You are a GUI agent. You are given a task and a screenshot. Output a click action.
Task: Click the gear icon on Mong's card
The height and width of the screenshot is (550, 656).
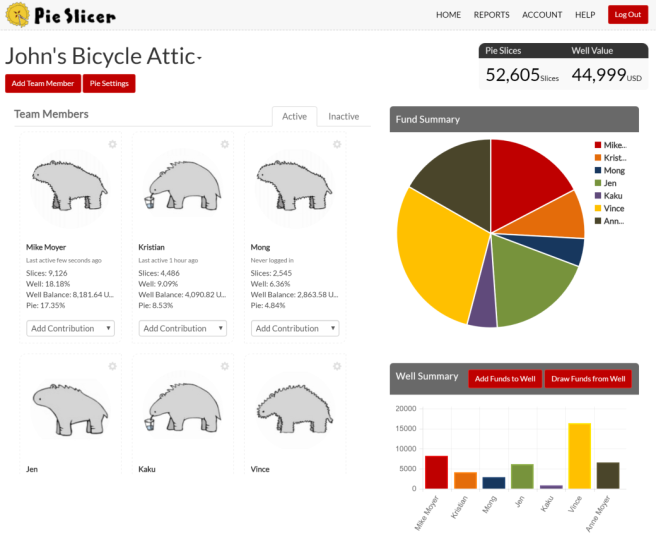pos(336,145)
